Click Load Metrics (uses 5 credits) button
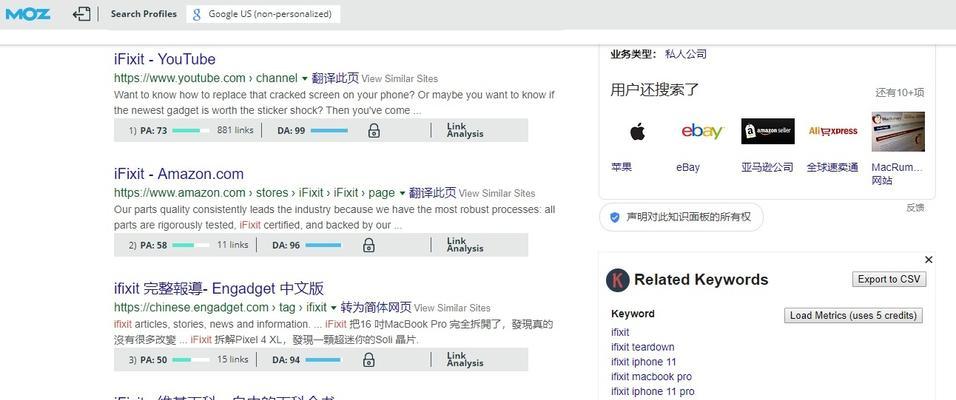The image size is (956, 400). tap(853, 315)
